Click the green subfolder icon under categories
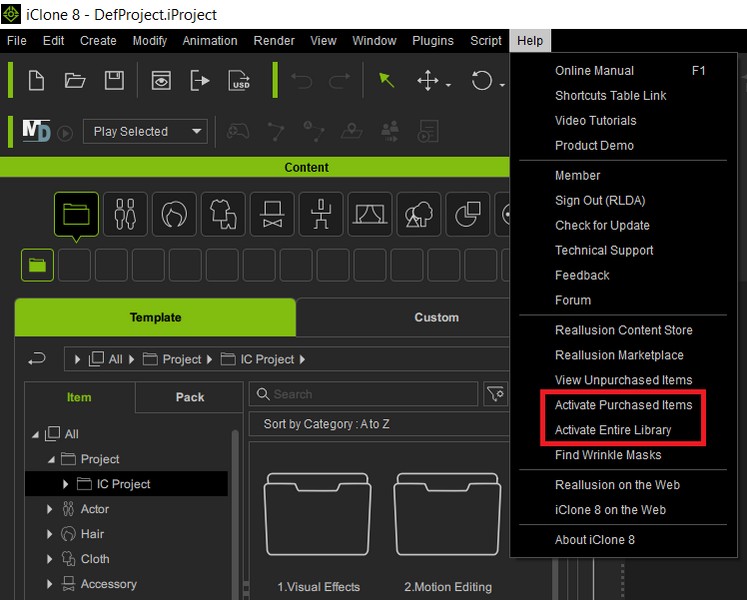This screenshot has width=747, height=600. pos(37,265)
